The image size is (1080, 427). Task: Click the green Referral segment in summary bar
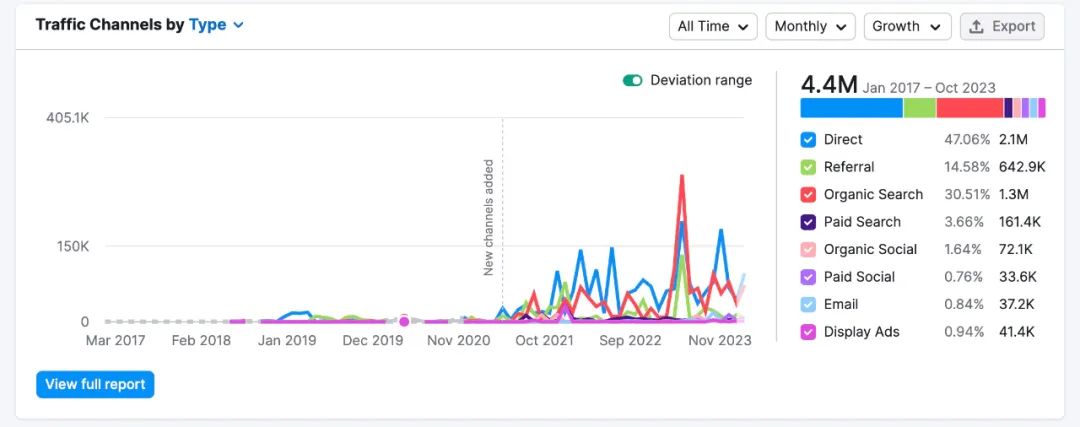[x=920, y=107]
